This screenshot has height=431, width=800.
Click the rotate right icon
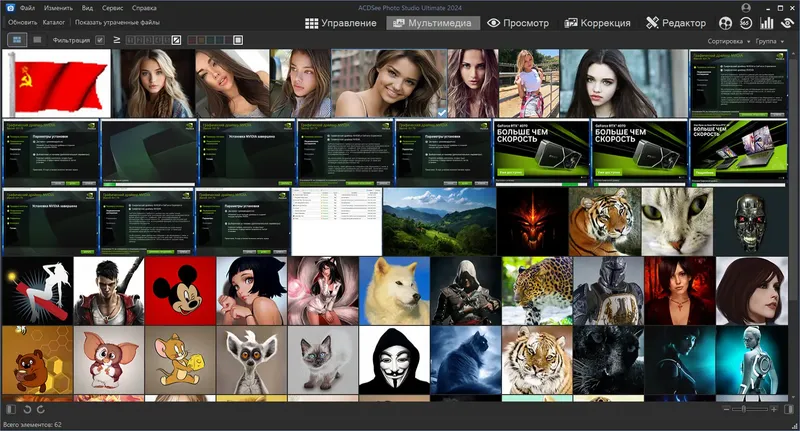pos(41,409)
